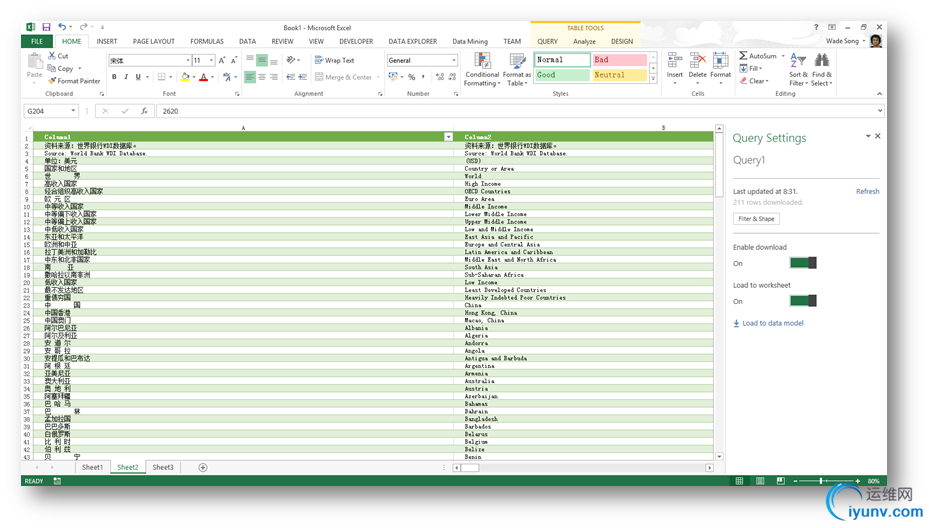Screen dimensions: 929x528
Task: Switch to the QUERY tab
Action: [547, 41]
